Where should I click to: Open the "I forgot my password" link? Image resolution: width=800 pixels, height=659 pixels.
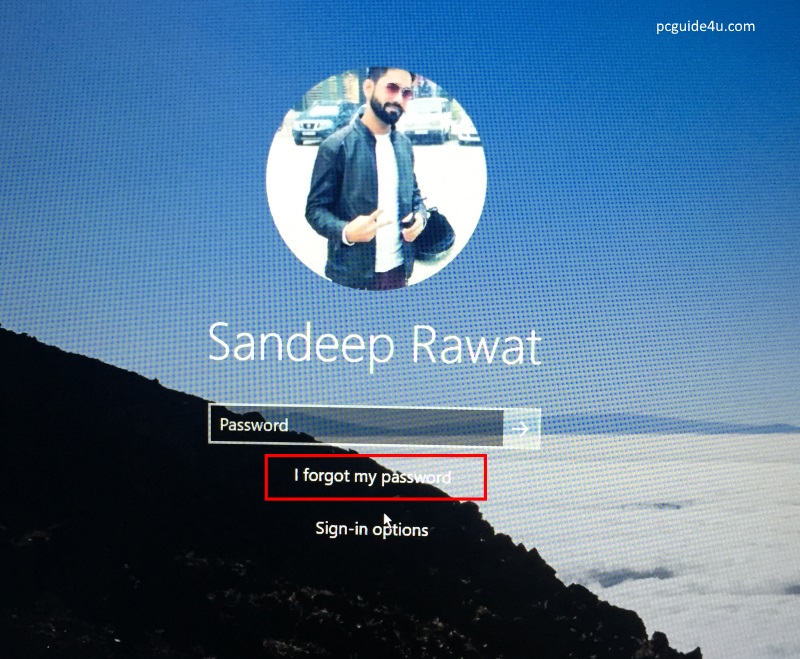(372, 477)
